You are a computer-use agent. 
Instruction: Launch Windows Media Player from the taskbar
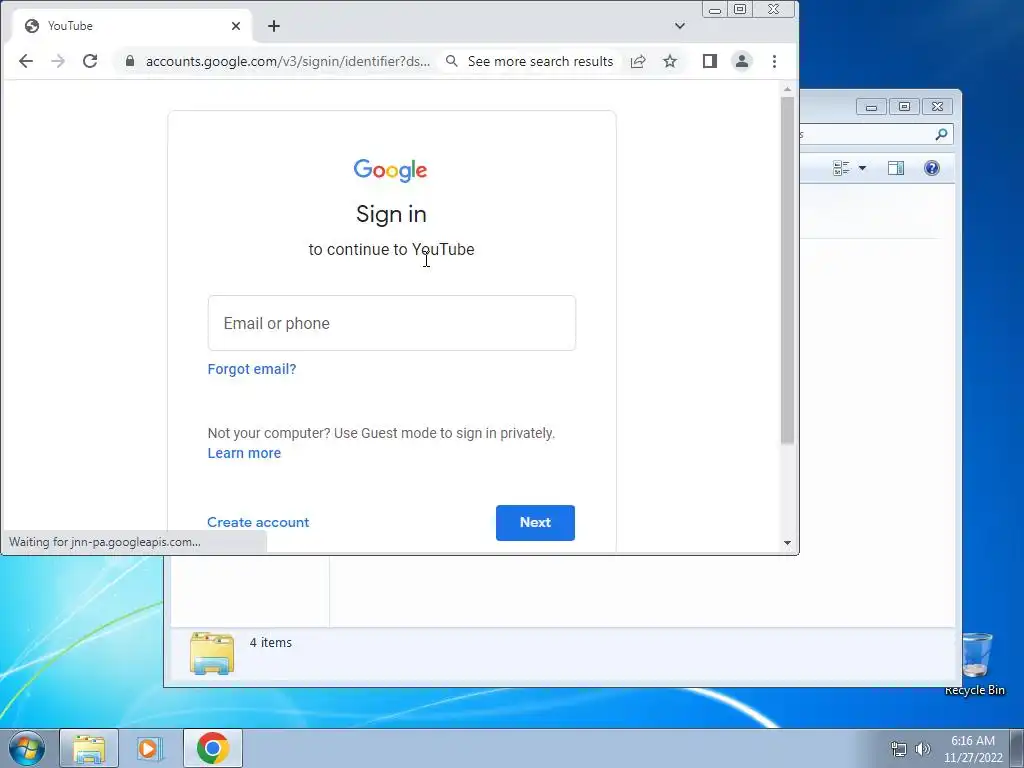click(x=148, y=748)
